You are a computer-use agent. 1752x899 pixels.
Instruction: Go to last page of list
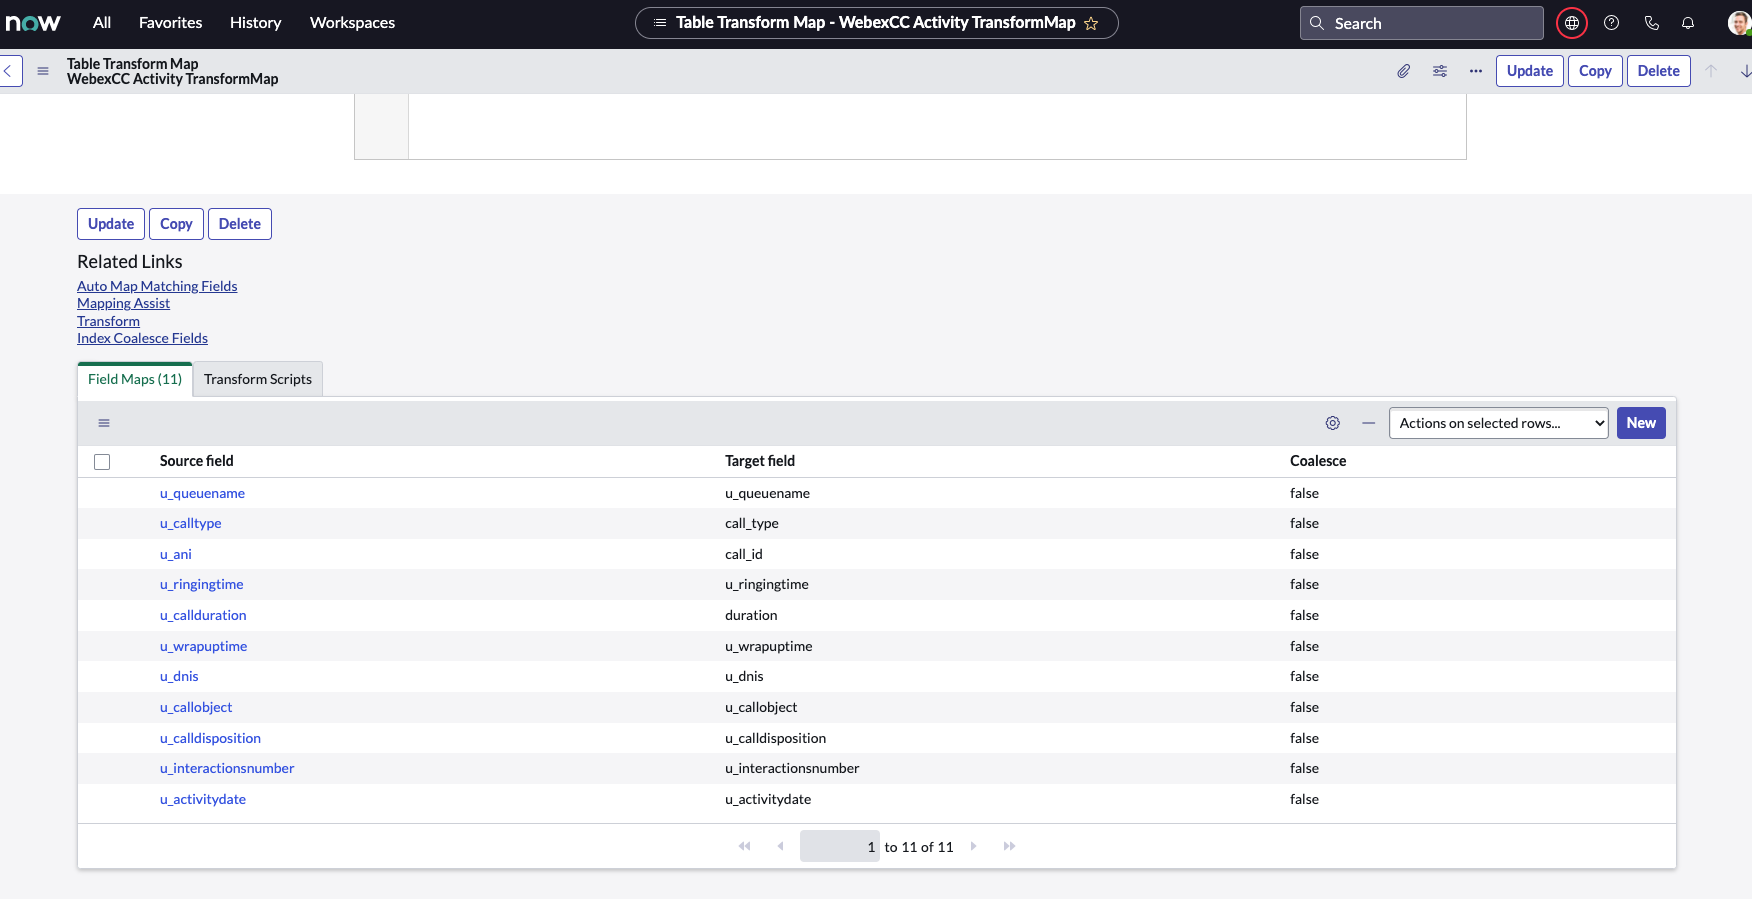(1010, 846)
